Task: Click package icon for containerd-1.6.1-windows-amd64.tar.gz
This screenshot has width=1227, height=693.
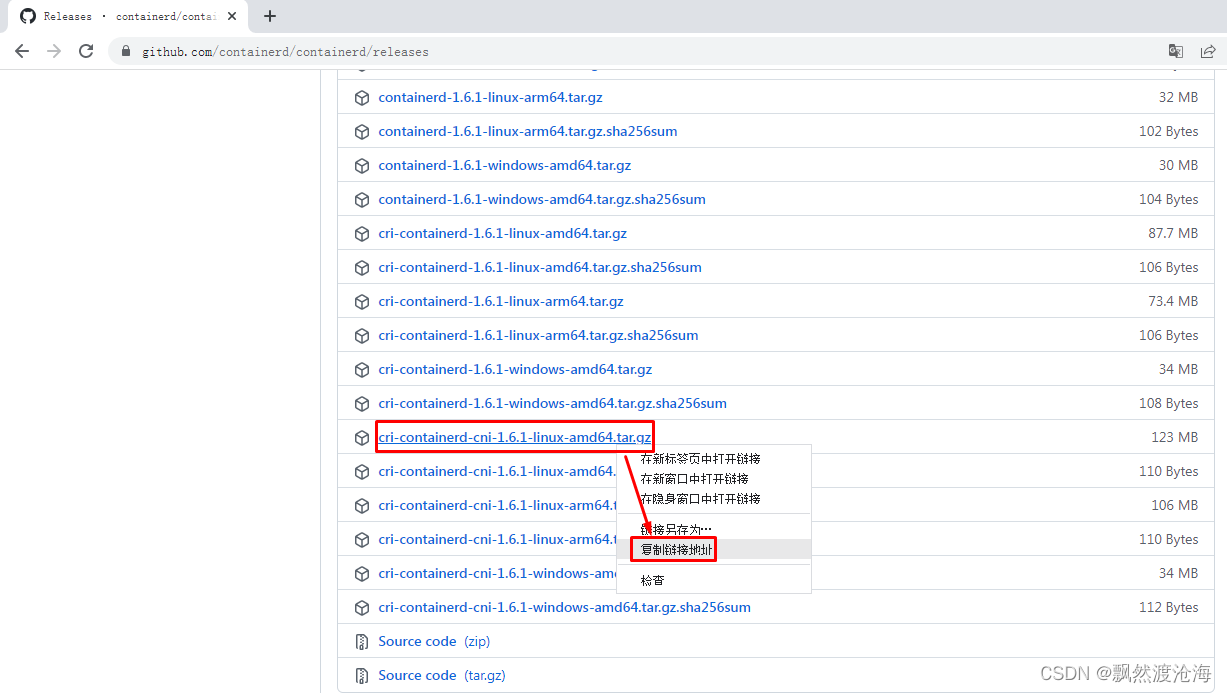Action: point(362,166)
